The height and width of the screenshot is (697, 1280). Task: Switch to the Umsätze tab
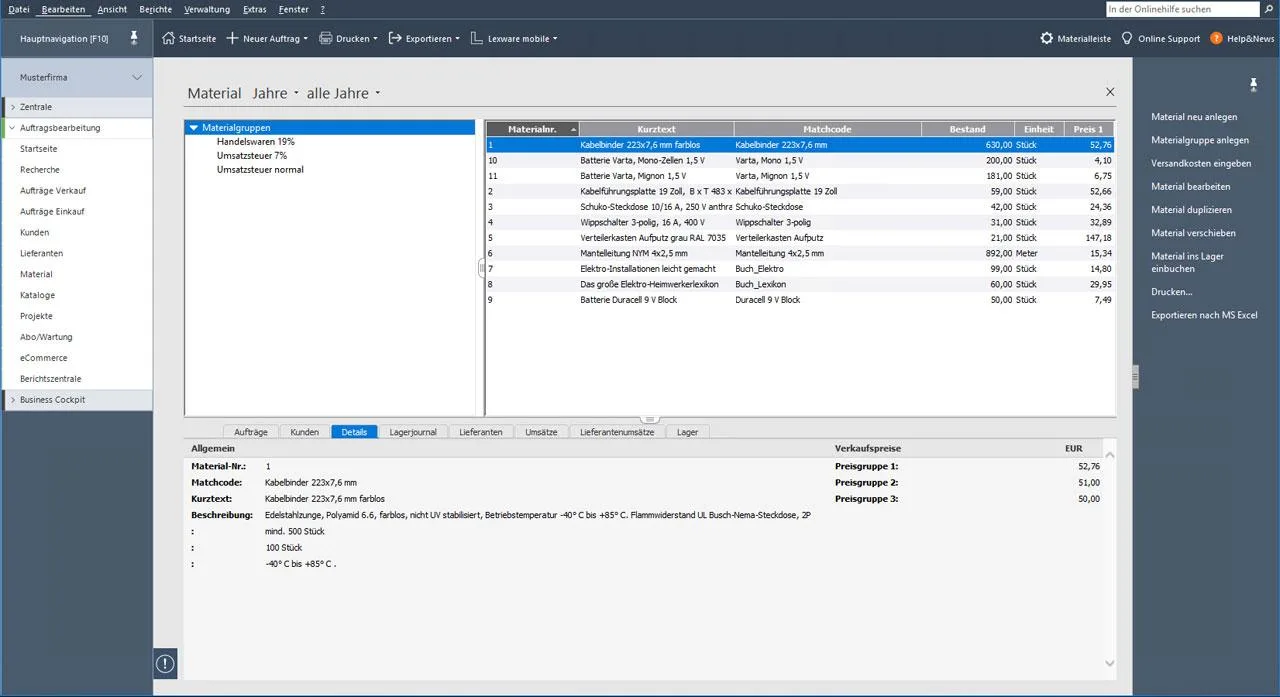point(541,432)
